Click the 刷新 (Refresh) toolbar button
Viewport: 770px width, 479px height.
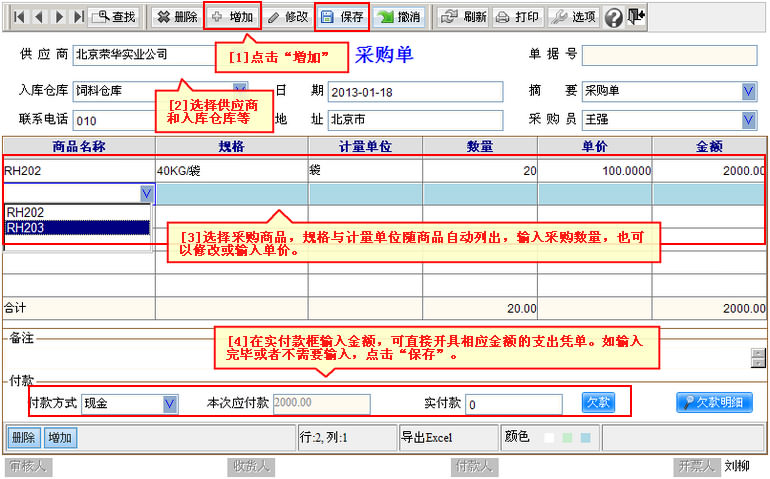(464, 17)
